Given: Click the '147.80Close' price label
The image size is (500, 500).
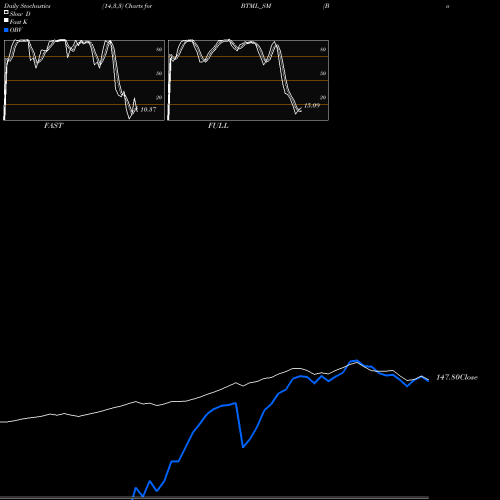Looking at the screenshot, I should [457, 377].
